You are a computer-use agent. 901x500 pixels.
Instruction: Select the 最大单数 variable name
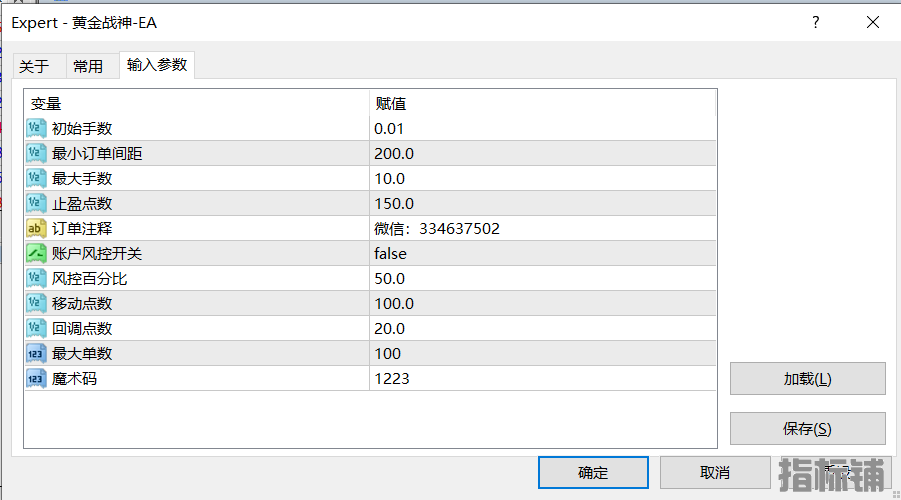point(82,353)
